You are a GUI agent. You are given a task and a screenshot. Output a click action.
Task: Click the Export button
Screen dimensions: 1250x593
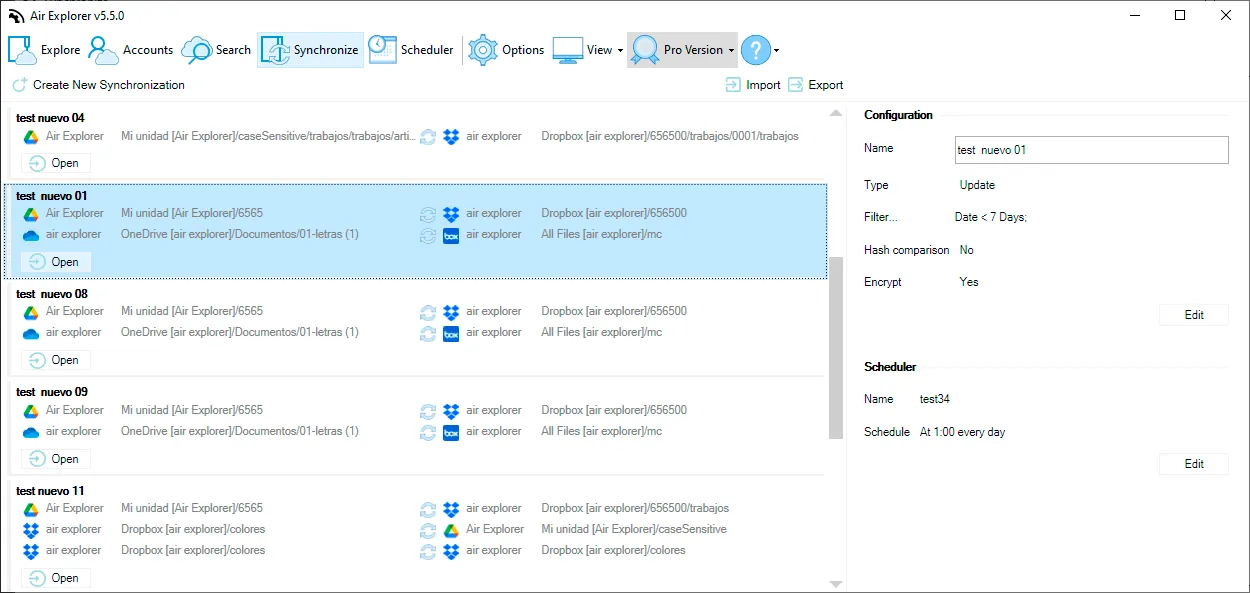click(x=816, y=85)
